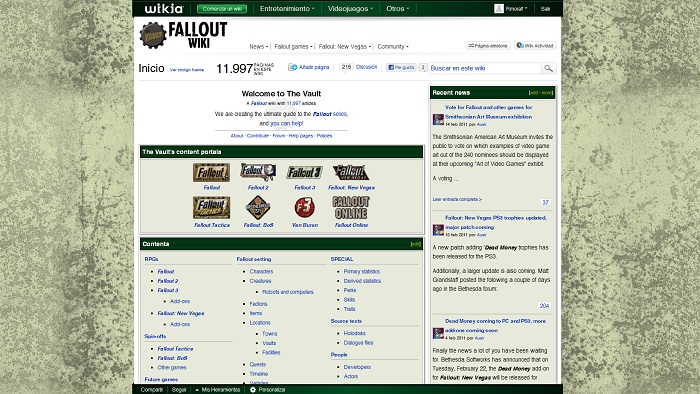Open the Fallout Tactics portal logo
Viewport: 700px width, 394px height.
pyautogui.click(x=211, y=207)
